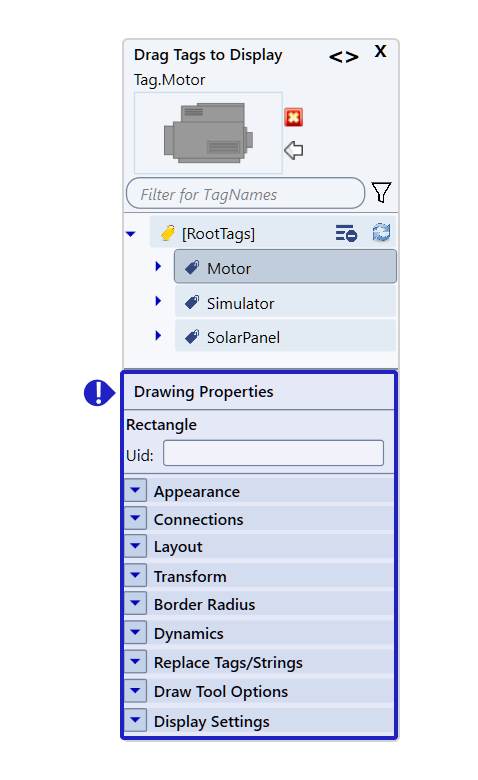Screen dimensions: 478x780
Task: Click the collapse-all list icon in RootTags row
Action: pos(346,233)
